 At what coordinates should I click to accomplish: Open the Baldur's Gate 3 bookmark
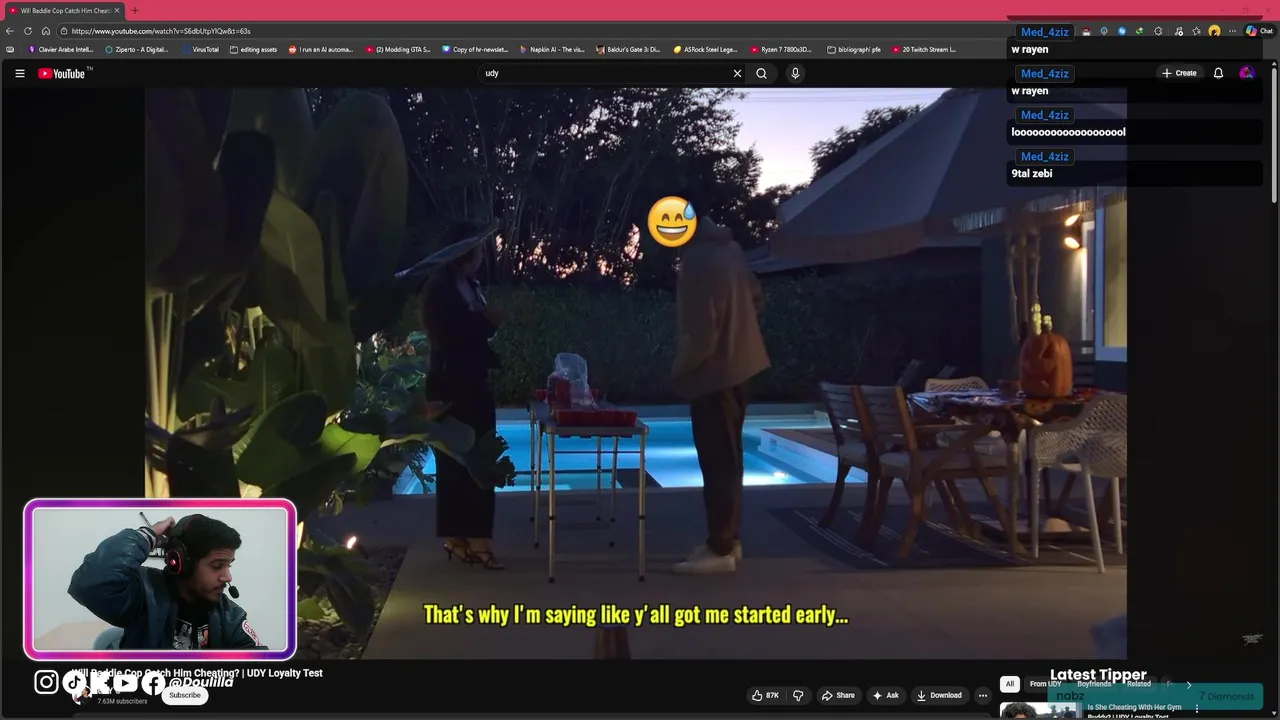pos(628,49)
